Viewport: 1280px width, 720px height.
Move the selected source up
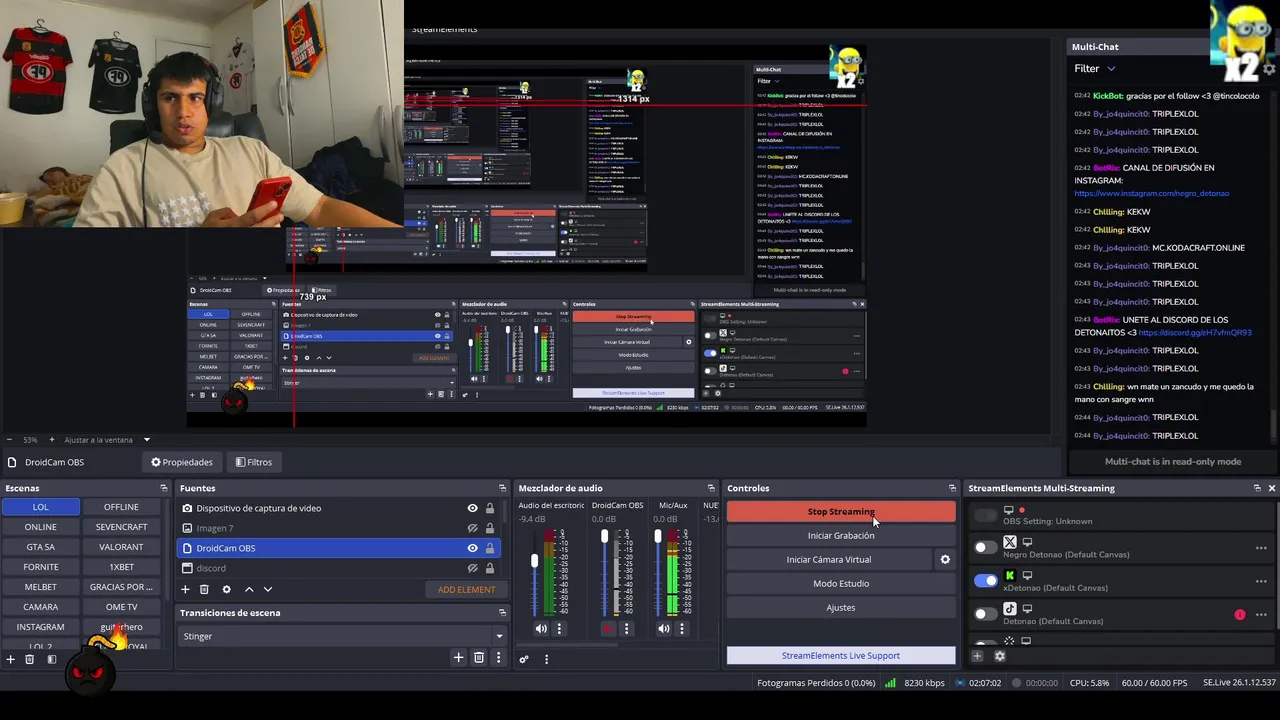(249, 589)
